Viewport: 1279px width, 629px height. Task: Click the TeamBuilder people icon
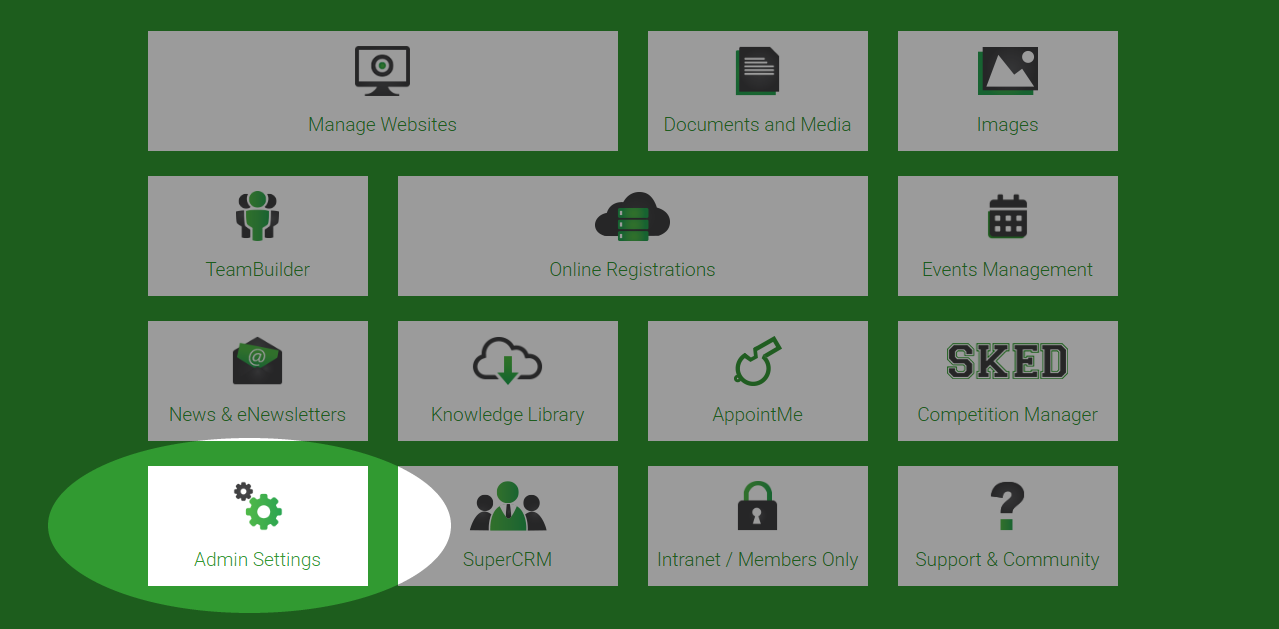(x=257, y=216)
